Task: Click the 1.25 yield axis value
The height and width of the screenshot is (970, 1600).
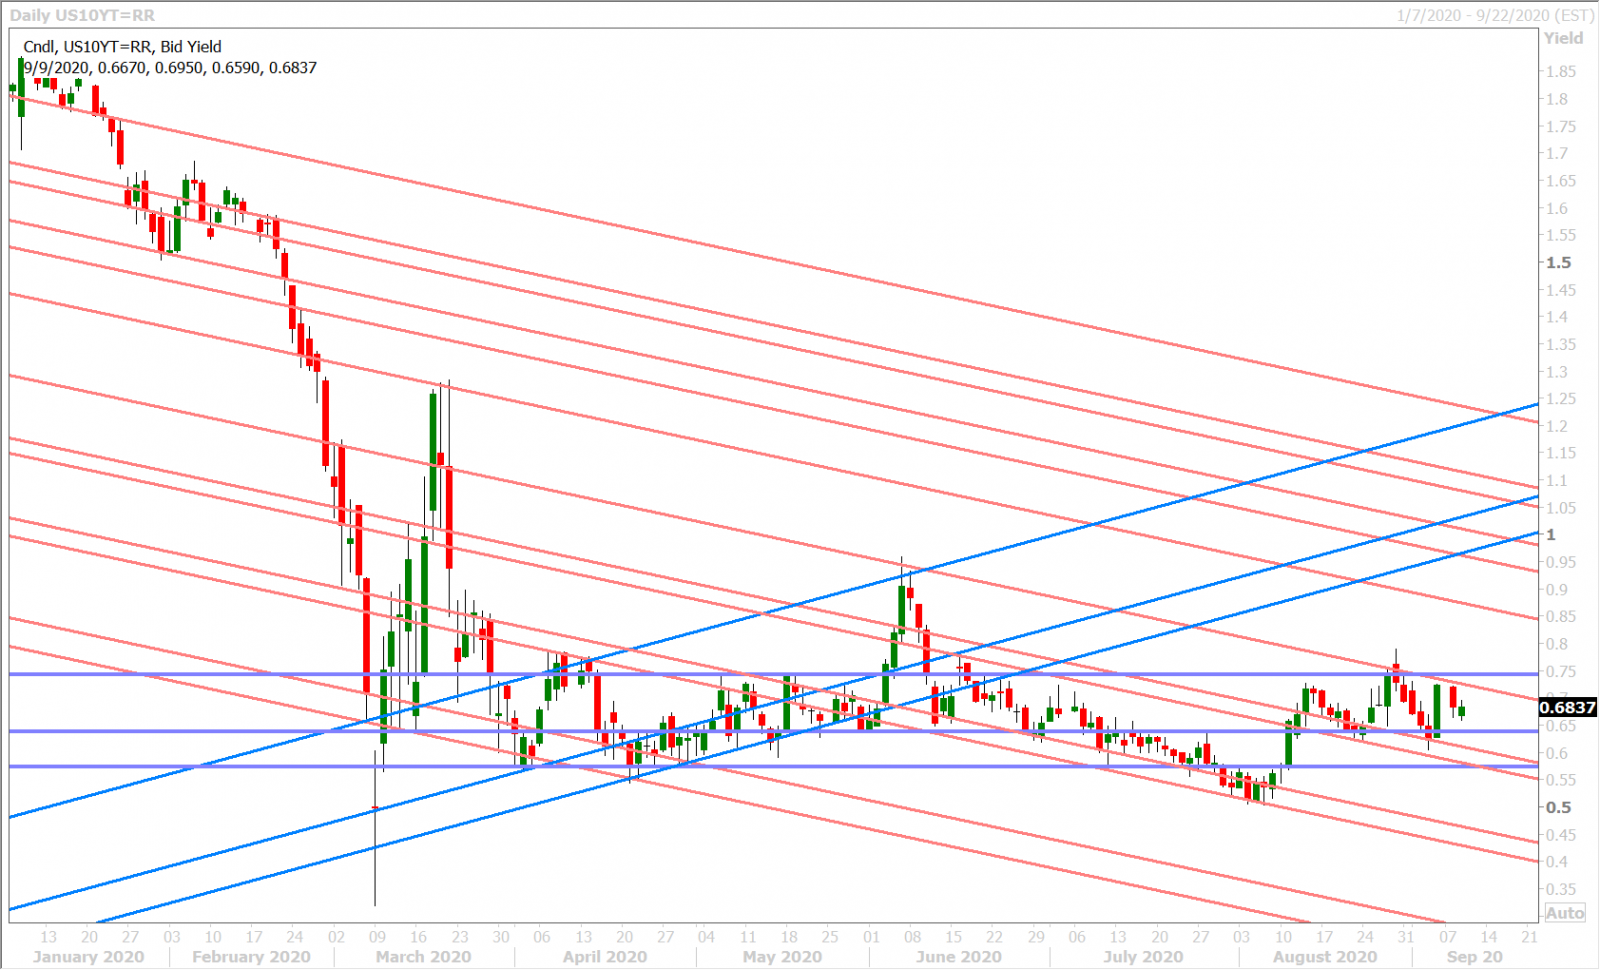Action: (x=1560, y=399)
